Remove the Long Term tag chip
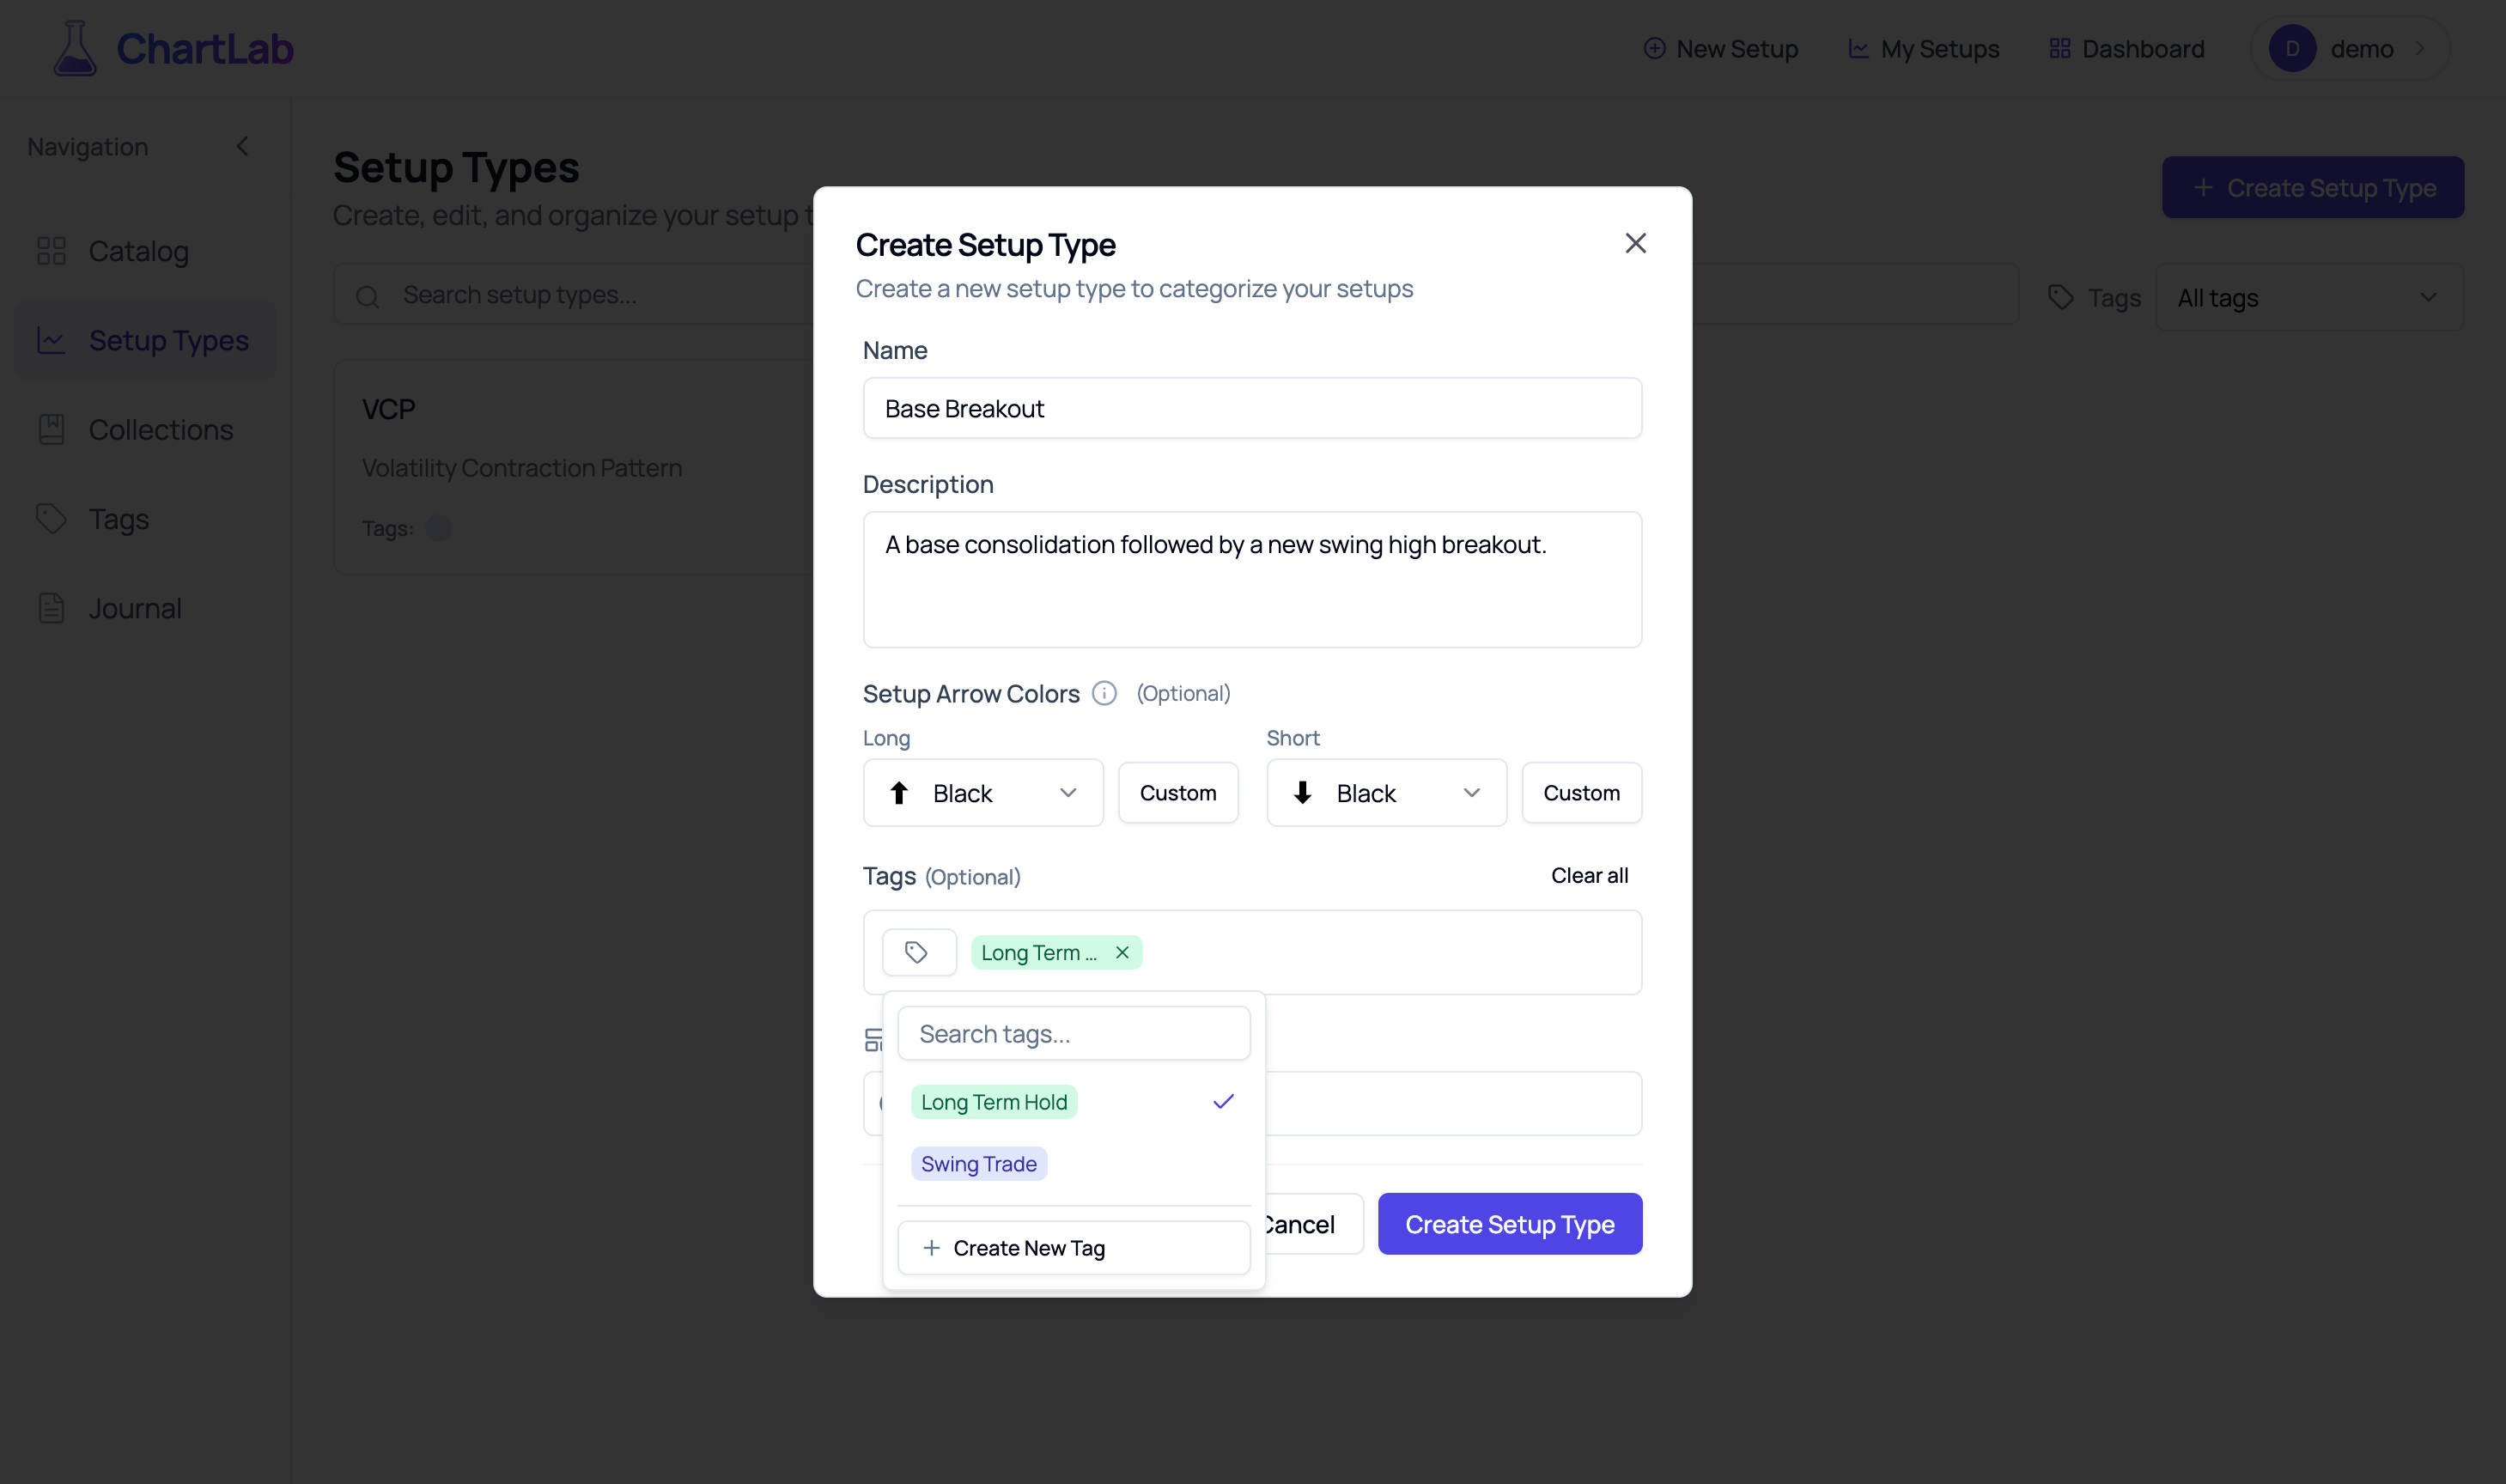This screenshot has width=2506, height=1484. click(x=1122, y=952)
